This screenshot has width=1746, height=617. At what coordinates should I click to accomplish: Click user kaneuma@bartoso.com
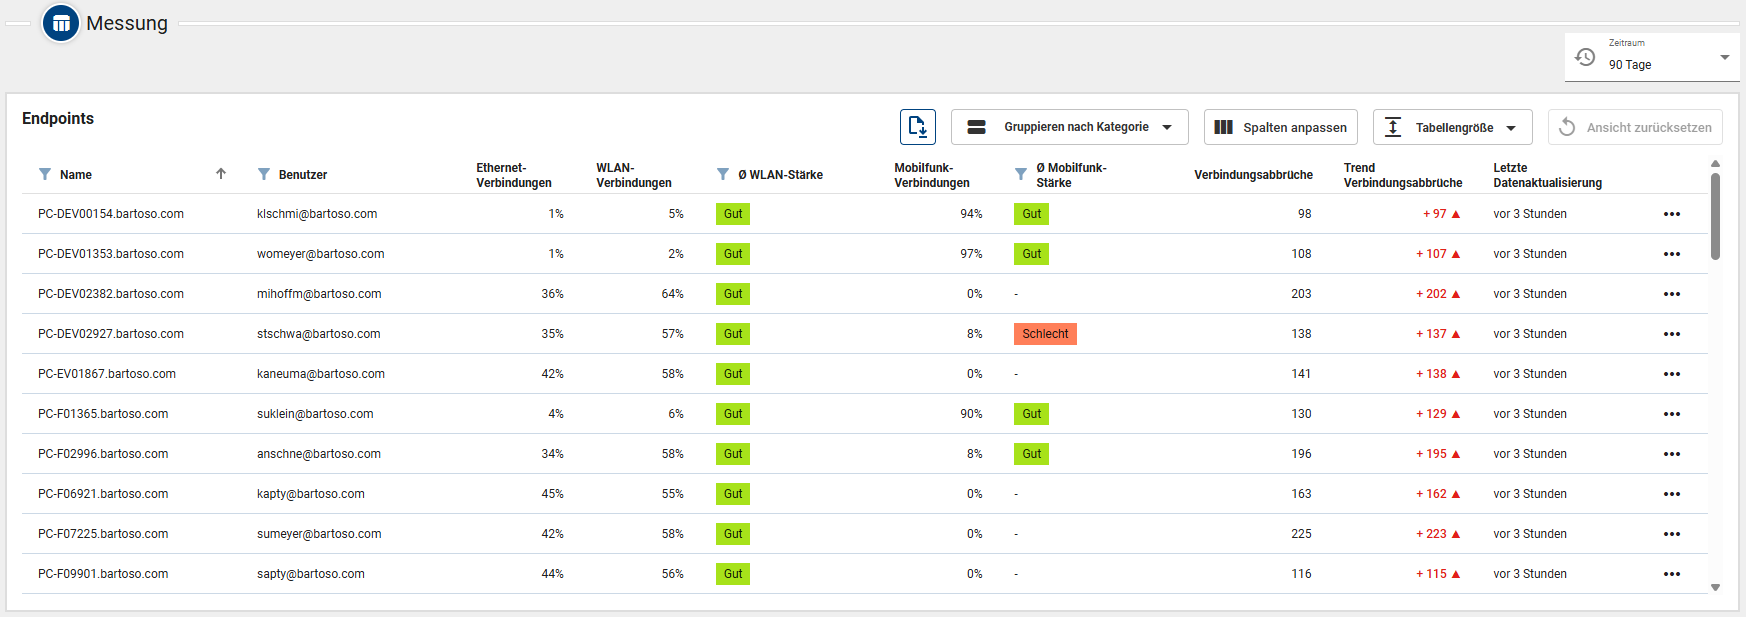(x=320, y=374)
